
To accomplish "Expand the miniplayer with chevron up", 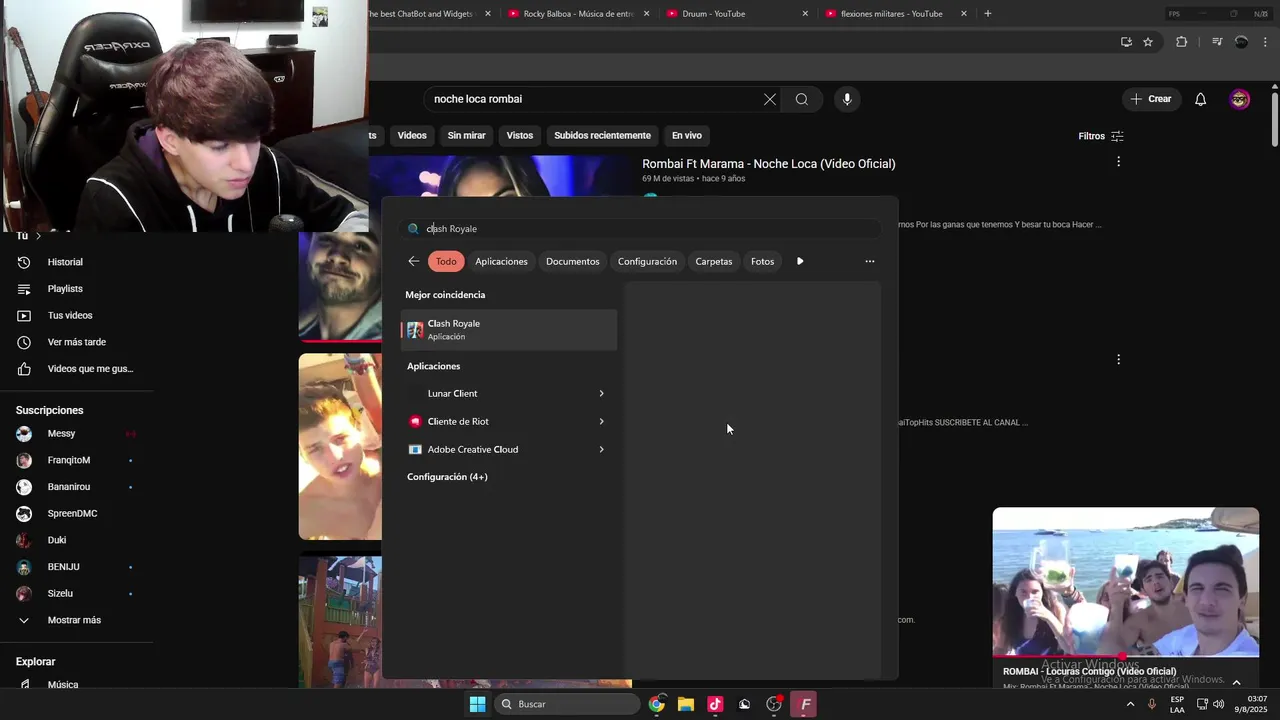I will (x=1237, y=683).
